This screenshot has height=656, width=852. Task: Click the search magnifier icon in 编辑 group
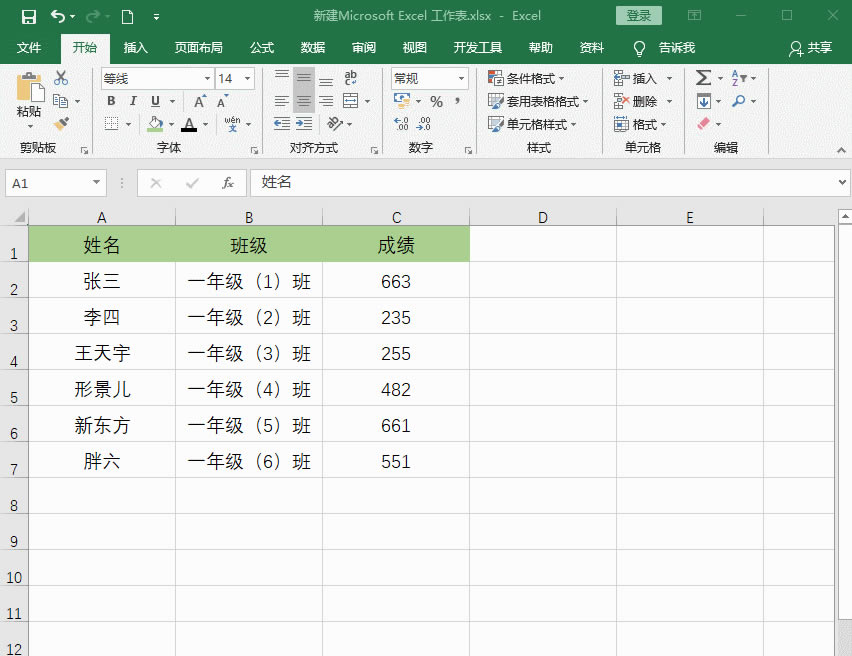(x=737, y=101)
